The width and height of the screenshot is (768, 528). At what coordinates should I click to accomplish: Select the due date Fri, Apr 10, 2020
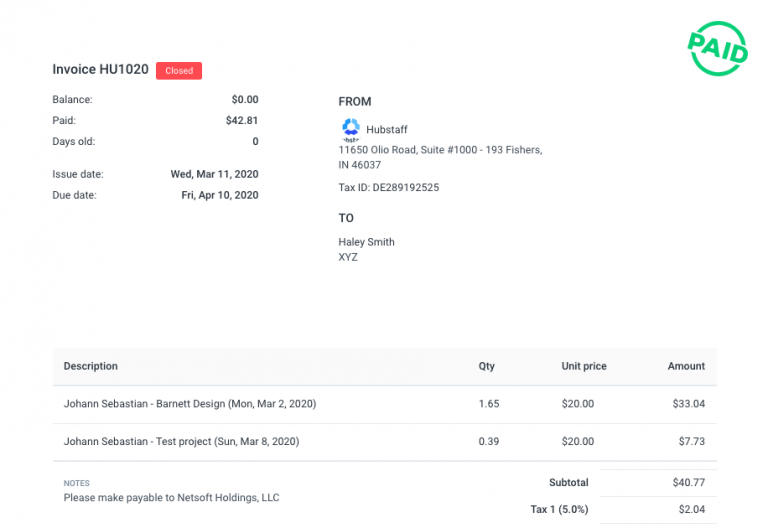pyautogui.click(x=218, y=195)
